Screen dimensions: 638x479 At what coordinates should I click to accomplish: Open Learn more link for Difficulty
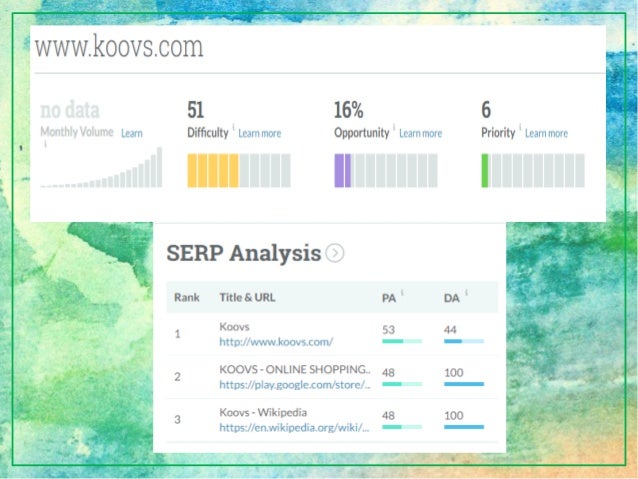tap(260, 133)
